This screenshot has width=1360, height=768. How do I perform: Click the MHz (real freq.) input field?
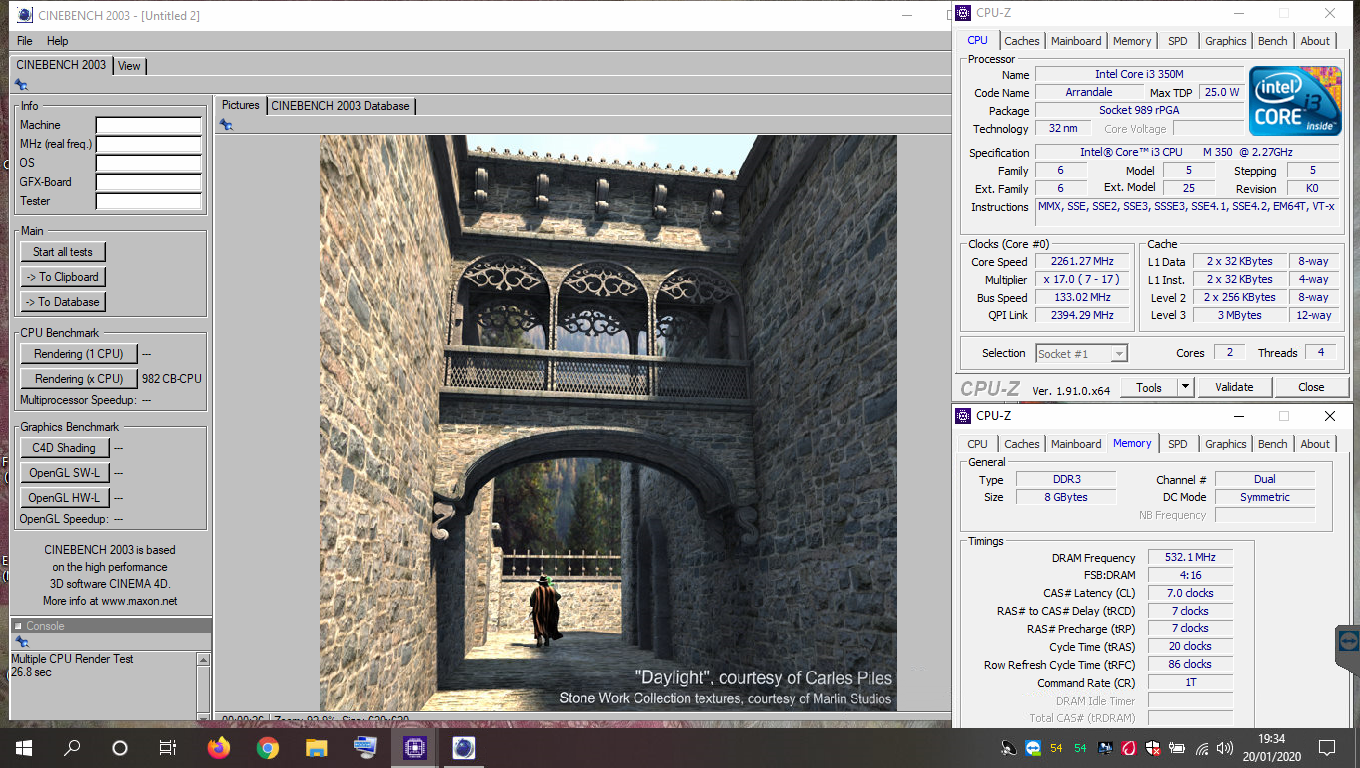pyautogui.click(x=149, y=145)
